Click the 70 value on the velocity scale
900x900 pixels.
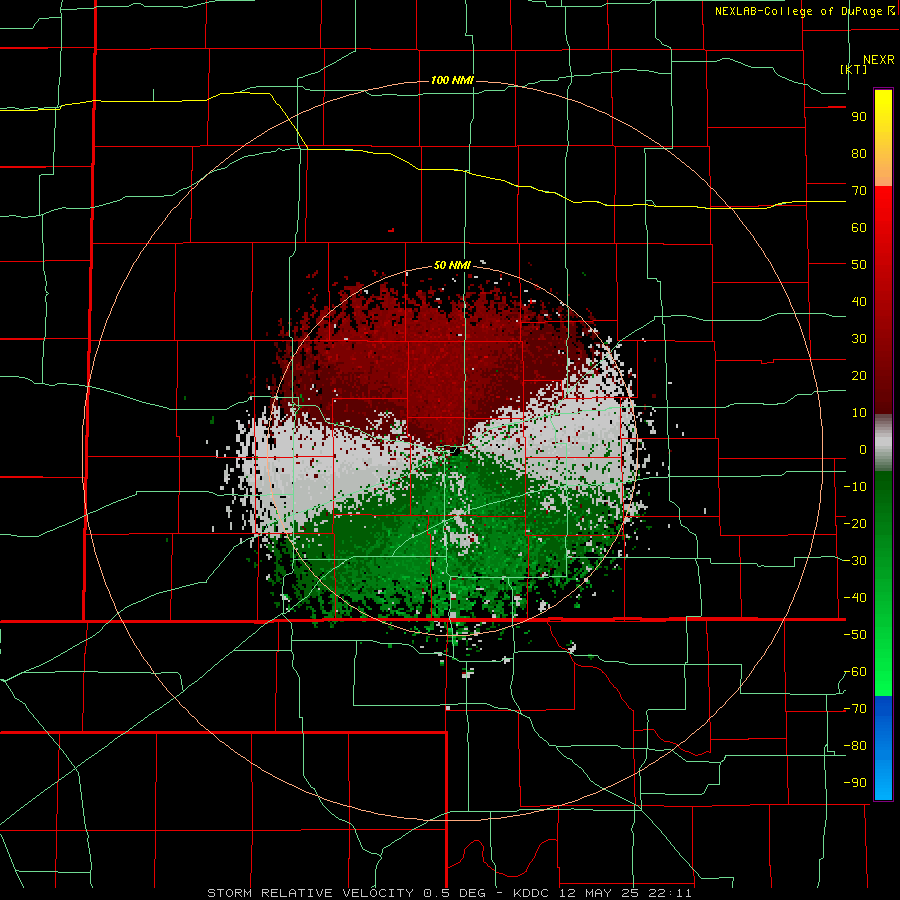point(859,191)
